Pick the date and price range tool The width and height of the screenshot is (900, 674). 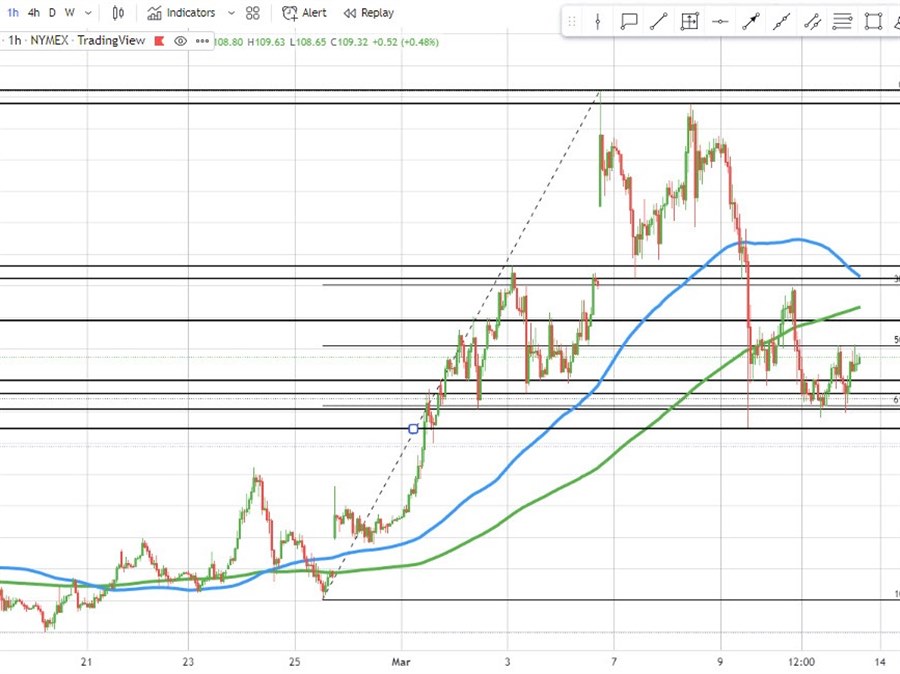coord(690,21)
